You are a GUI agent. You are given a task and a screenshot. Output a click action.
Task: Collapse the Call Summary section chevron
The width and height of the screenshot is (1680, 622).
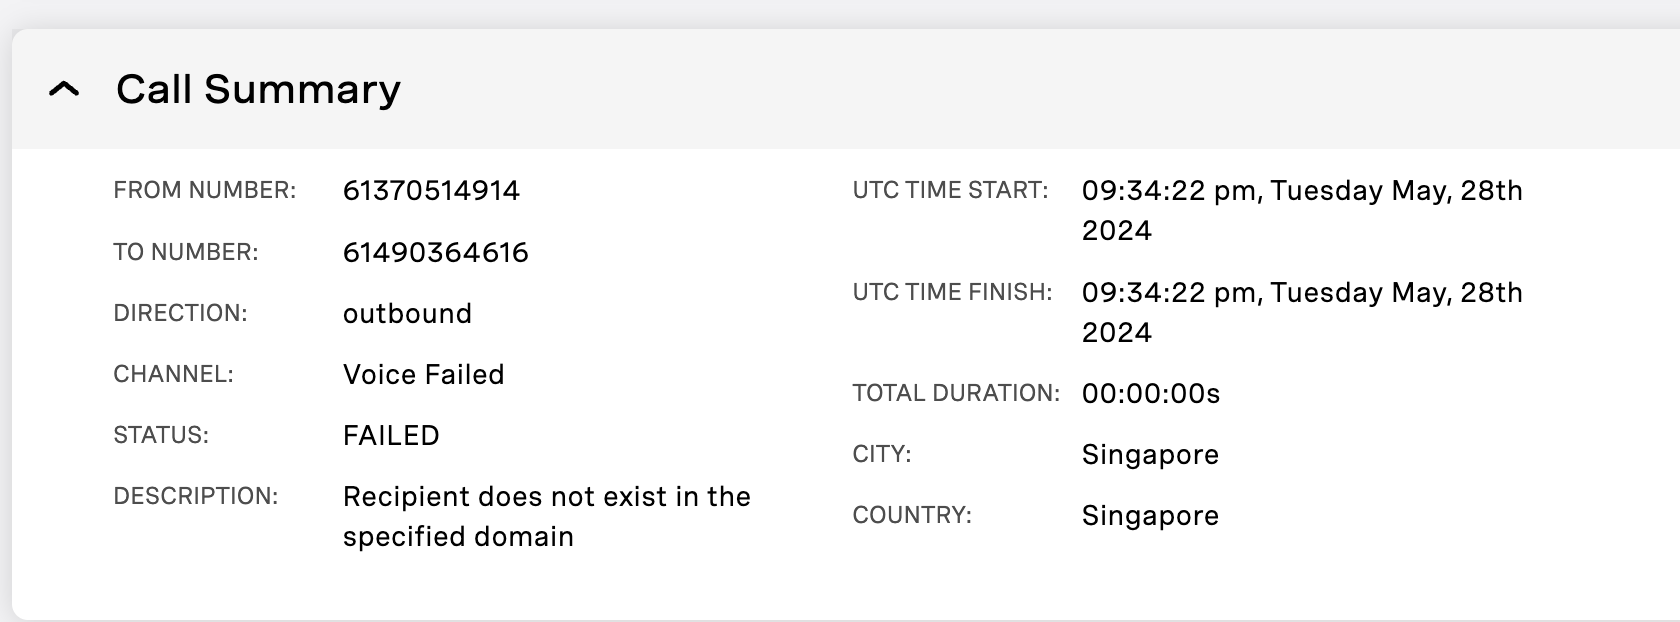click(64, 90)
